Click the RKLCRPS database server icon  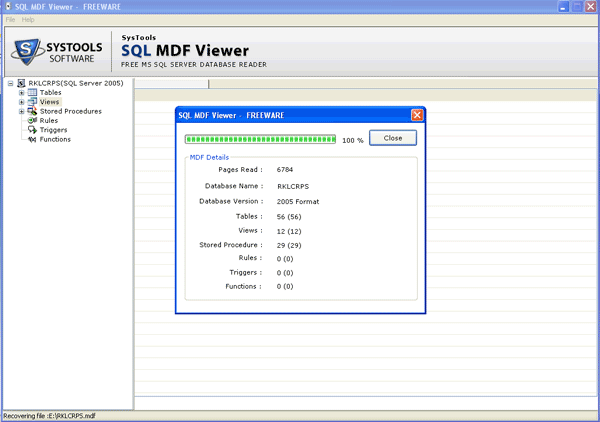click(x=21, y=83)
